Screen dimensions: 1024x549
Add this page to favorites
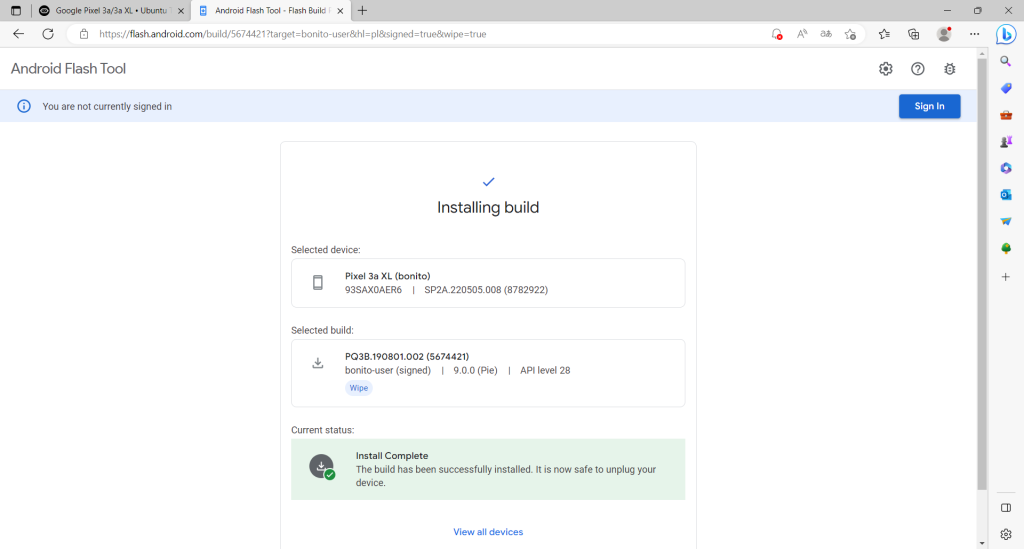(850, 34)
